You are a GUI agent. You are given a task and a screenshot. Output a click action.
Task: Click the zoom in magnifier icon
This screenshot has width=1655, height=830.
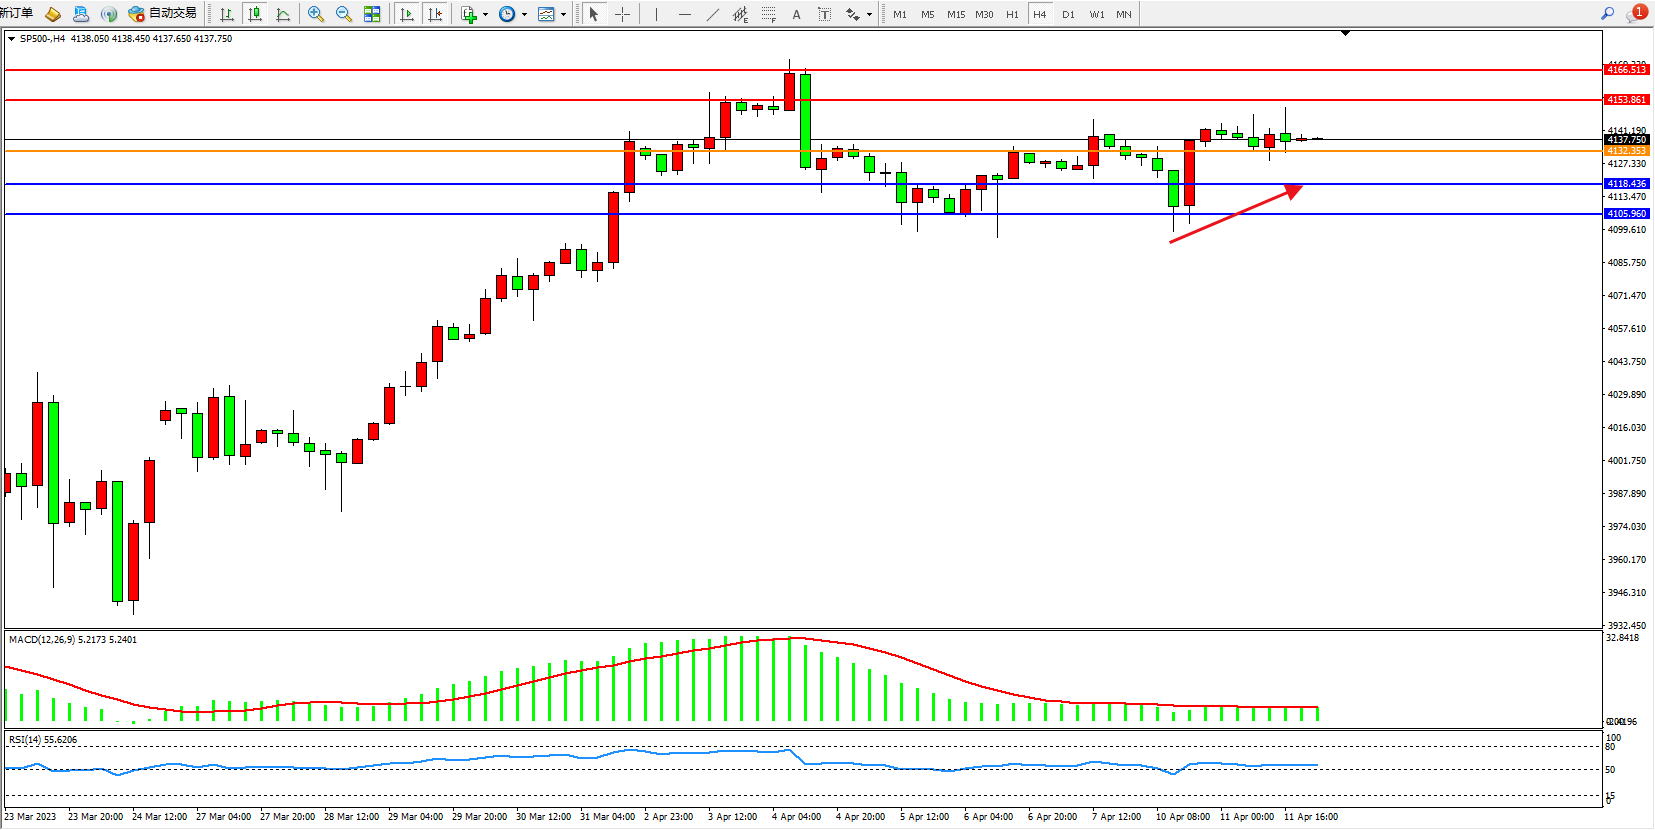(x=316, y=14)
